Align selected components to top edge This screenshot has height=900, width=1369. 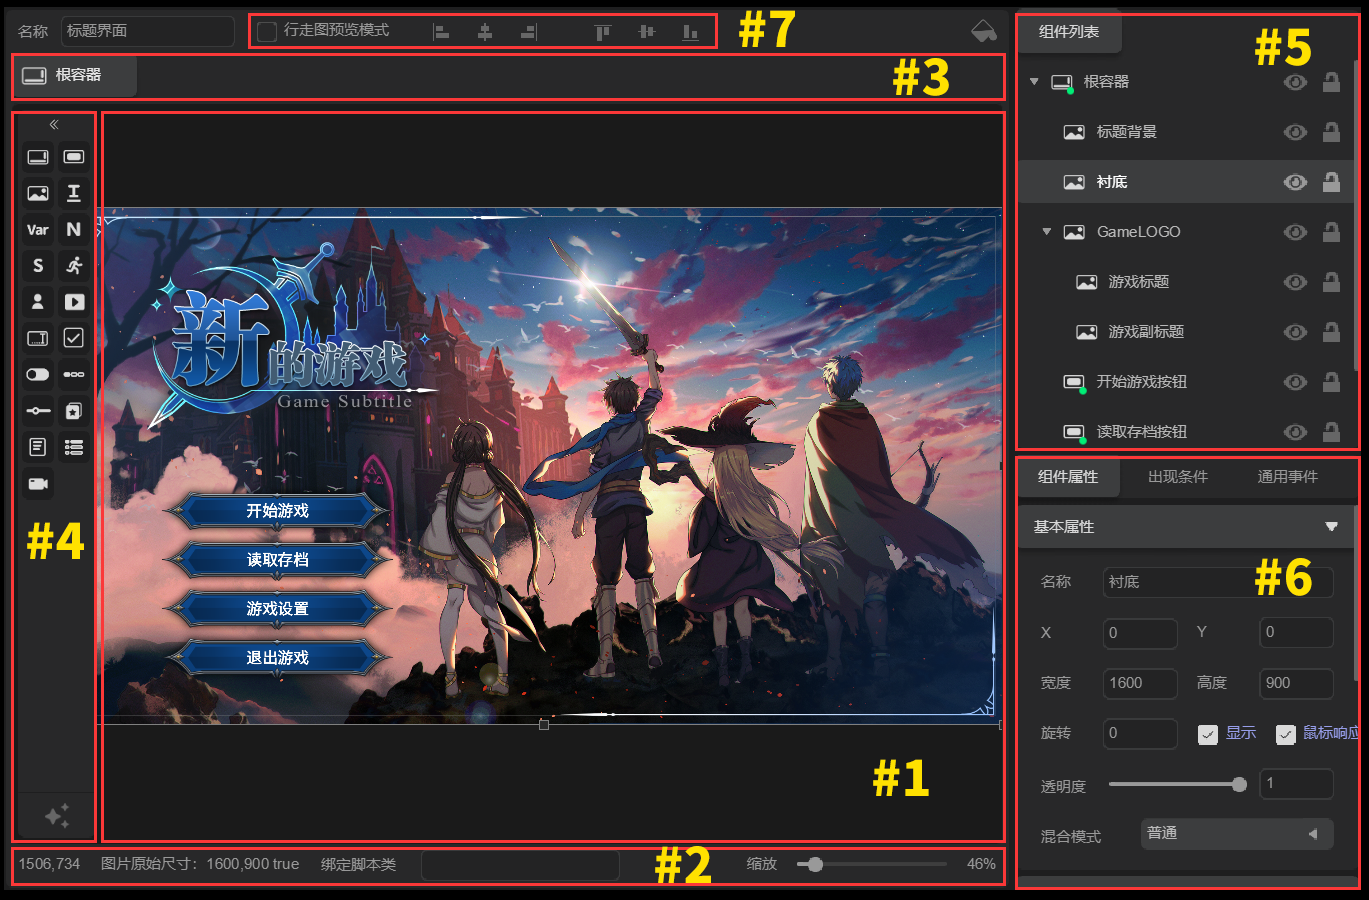click(603, 32)
